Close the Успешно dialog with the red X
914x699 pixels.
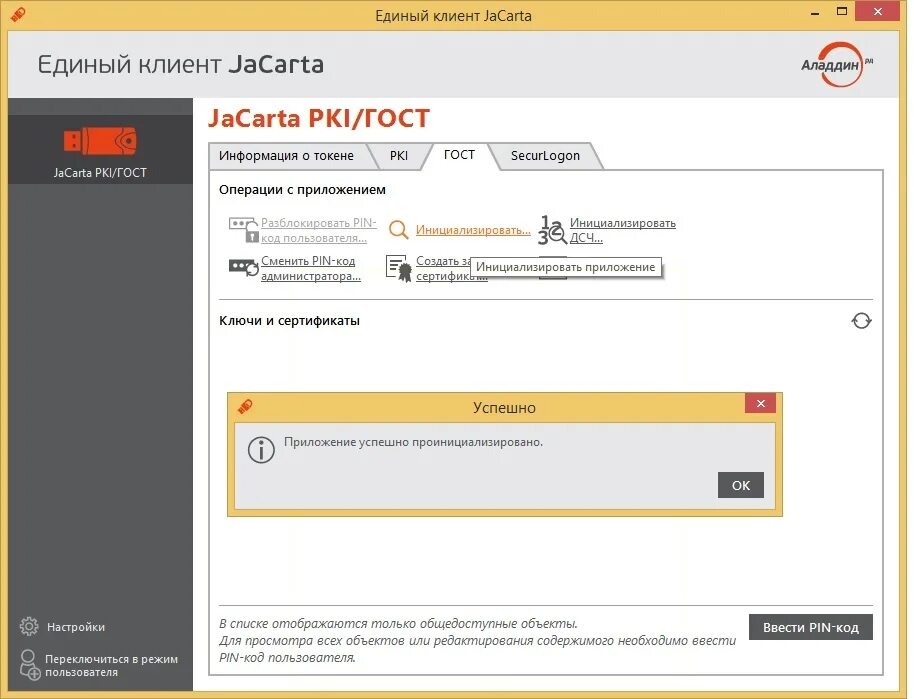point(760,403)
